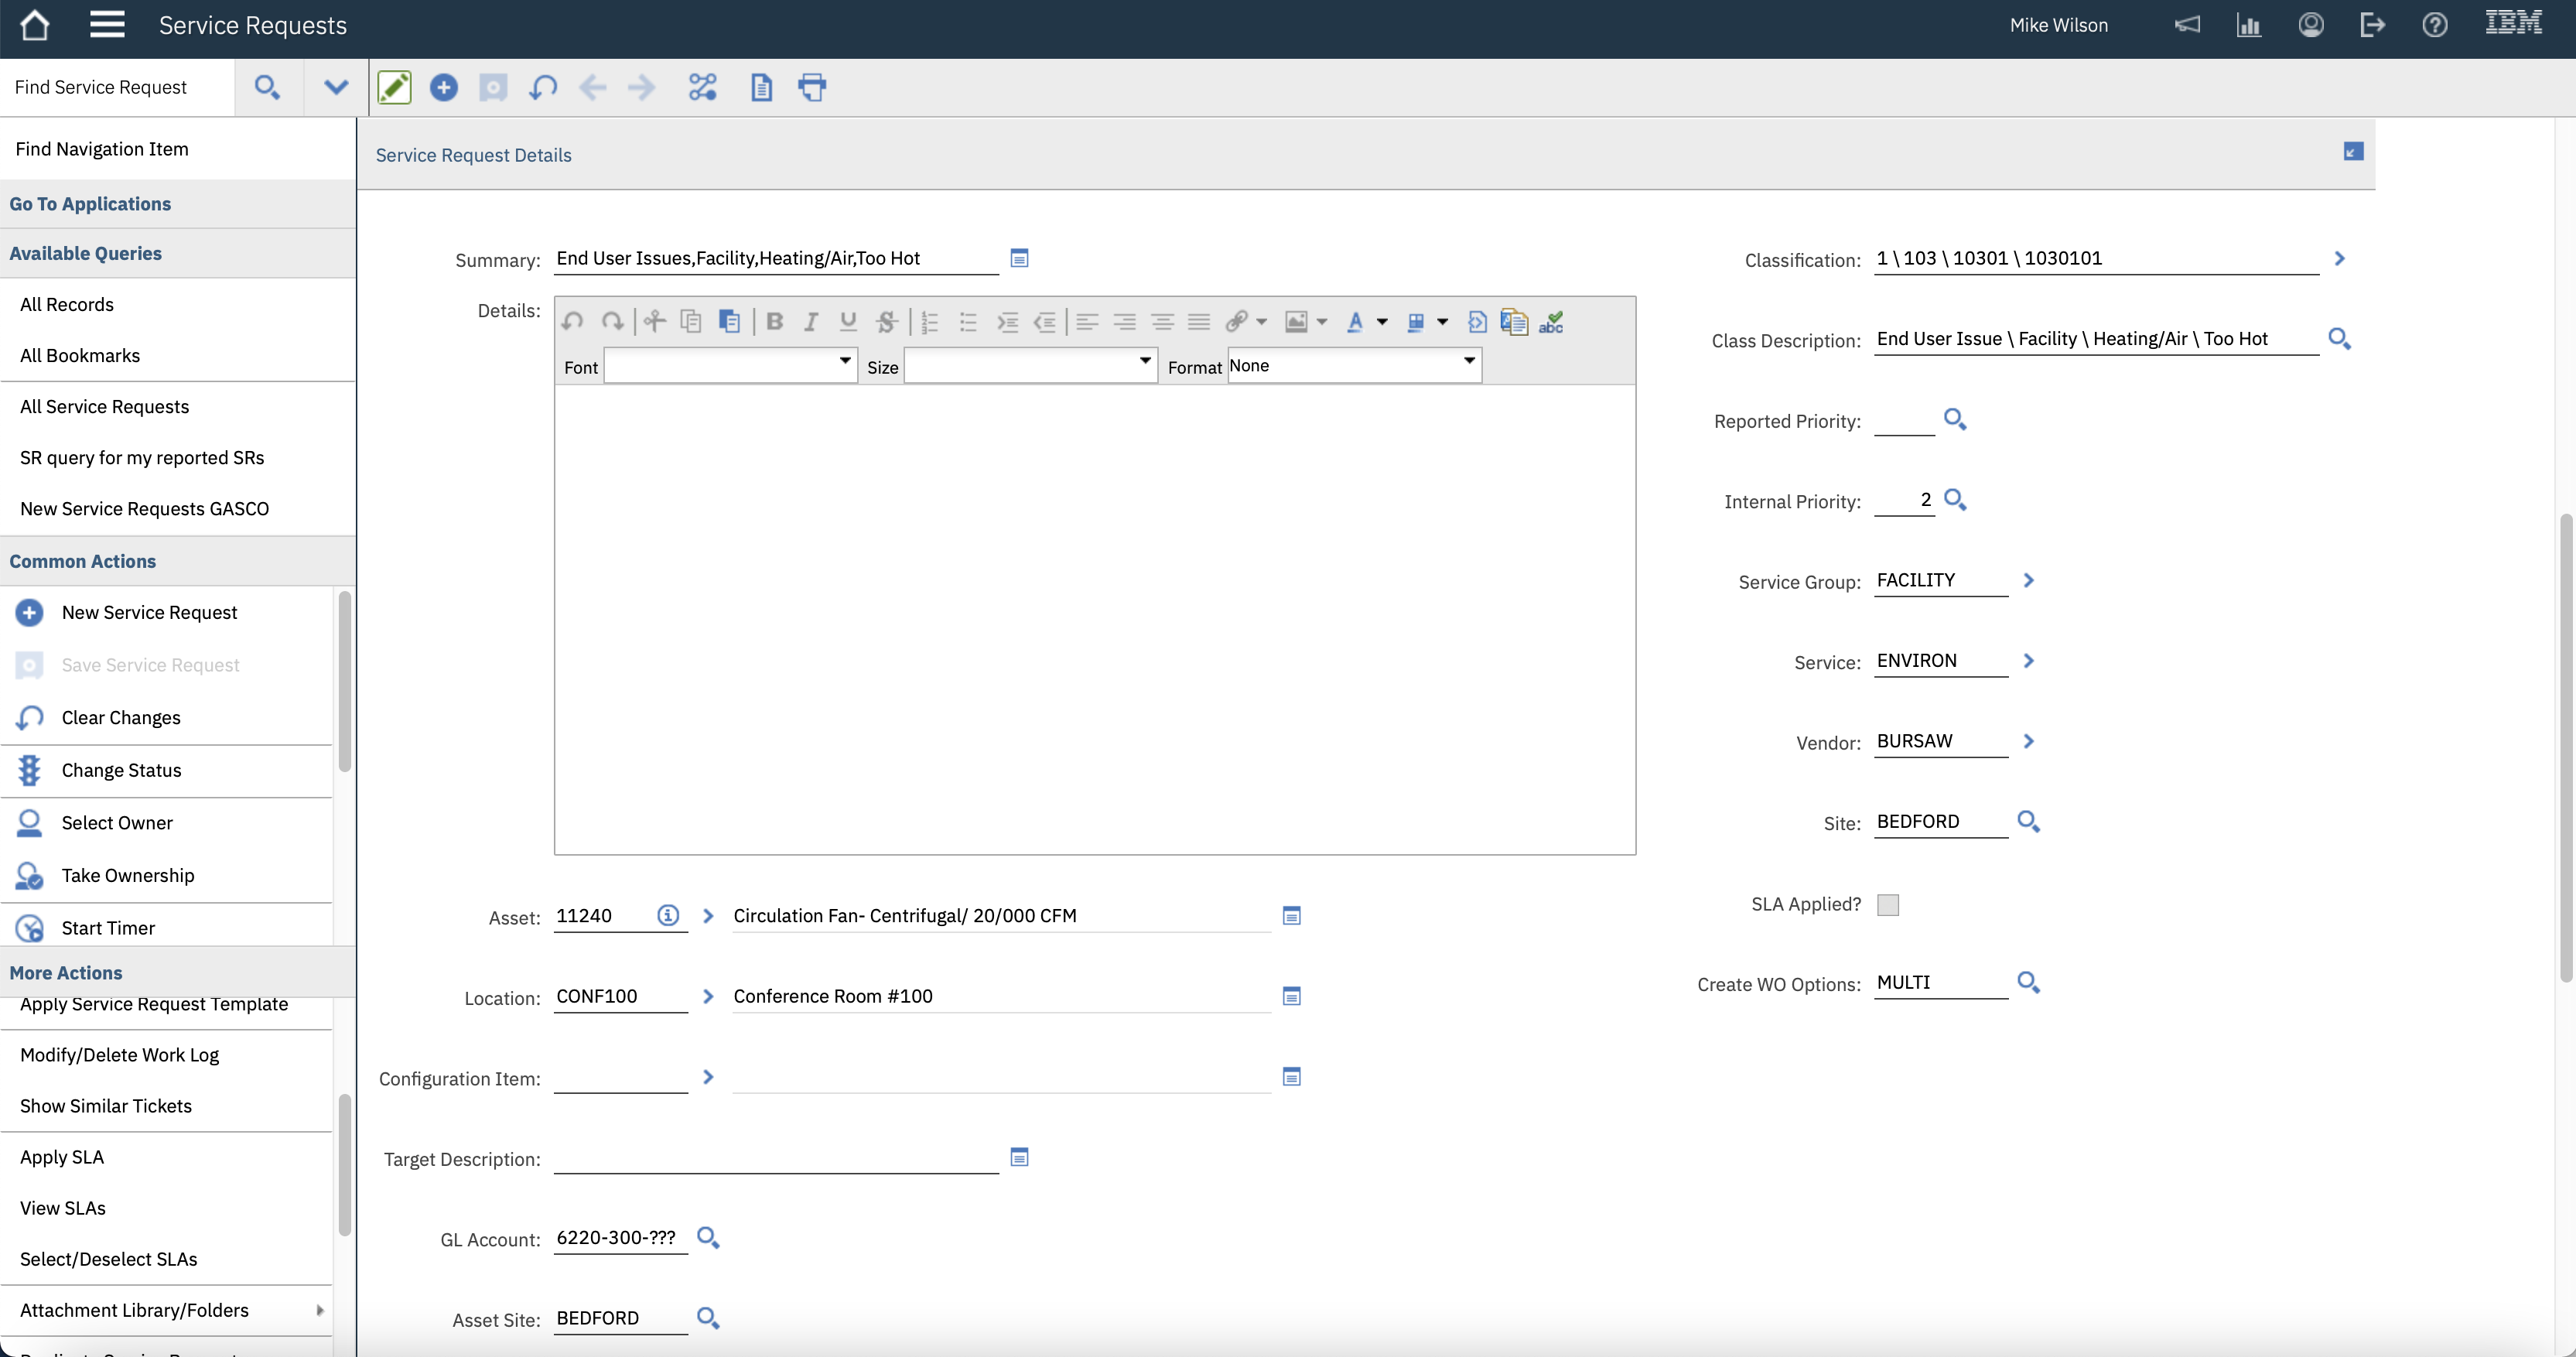
Task: Click the Bold button in Details editor
Action: (x=774, y=321)
